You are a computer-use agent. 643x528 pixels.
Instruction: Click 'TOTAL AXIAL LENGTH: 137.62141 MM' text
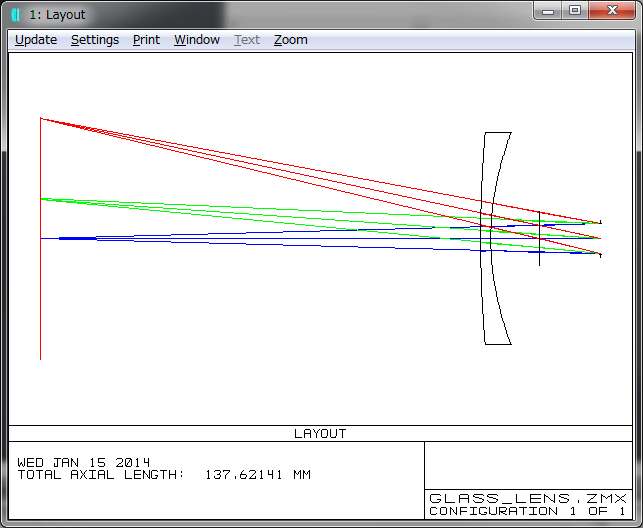(x=164, y=475)
